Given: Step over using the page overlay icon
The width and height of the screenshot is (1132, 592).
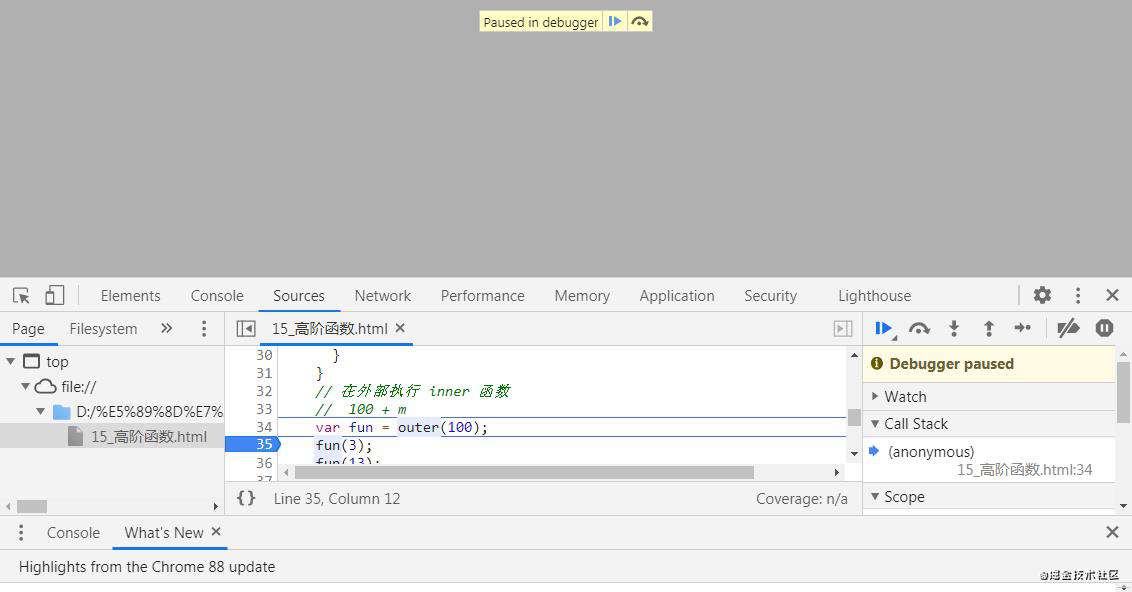Looking at the screenshot, I should click(x=640, y=22).
